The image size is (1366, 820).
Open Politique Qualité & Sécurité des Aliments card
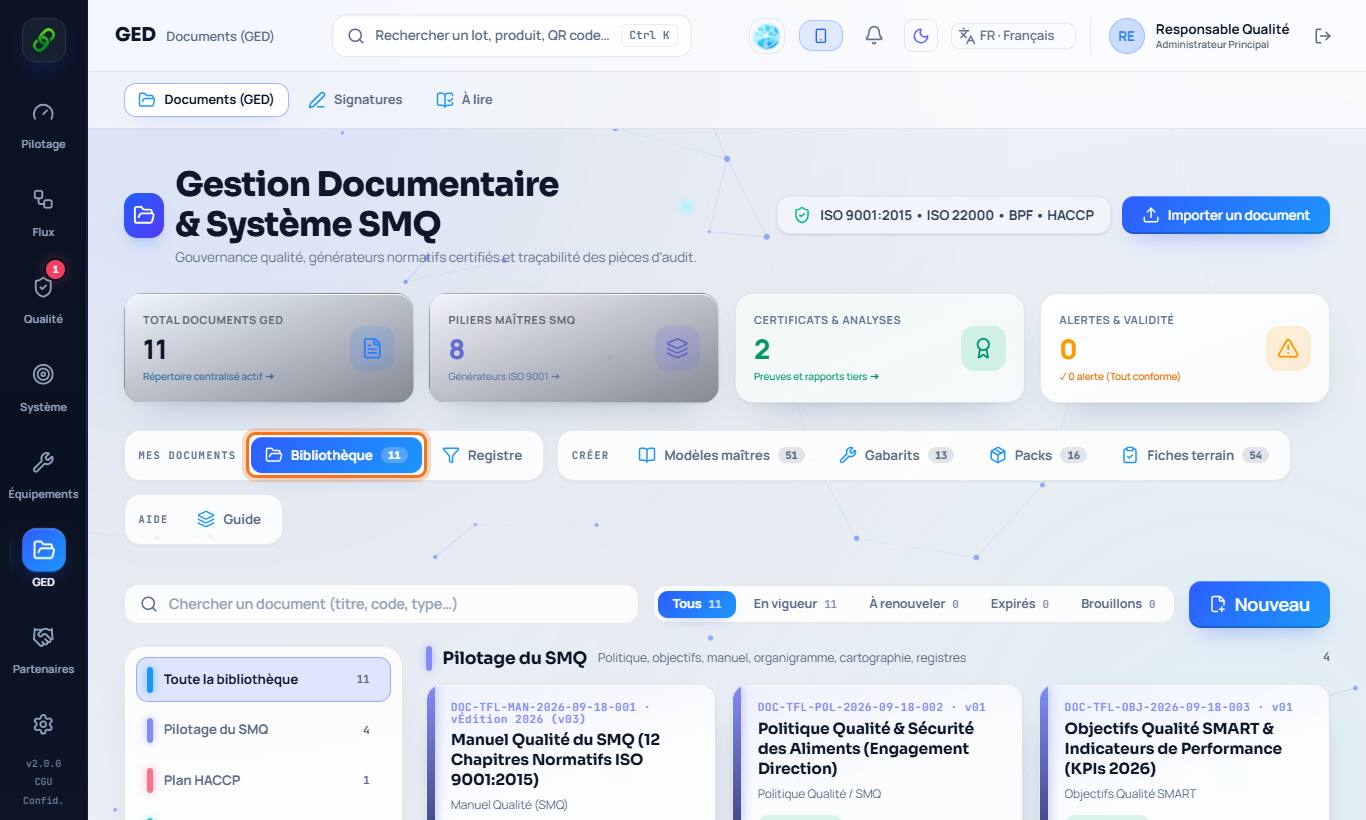click(x=877, y=752)
